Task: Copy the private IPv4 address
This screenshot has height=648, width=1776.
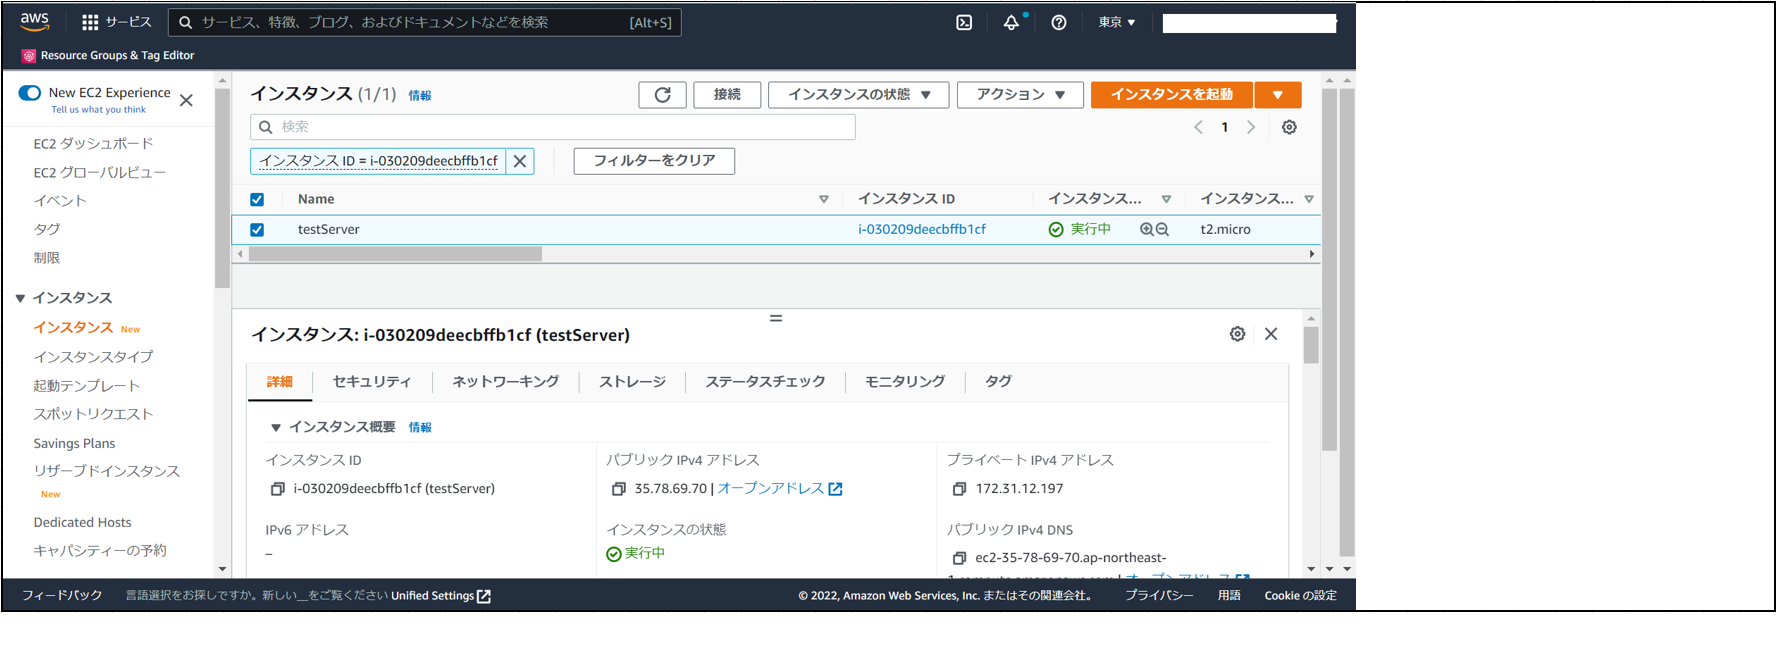Action: tap(960, 489)
